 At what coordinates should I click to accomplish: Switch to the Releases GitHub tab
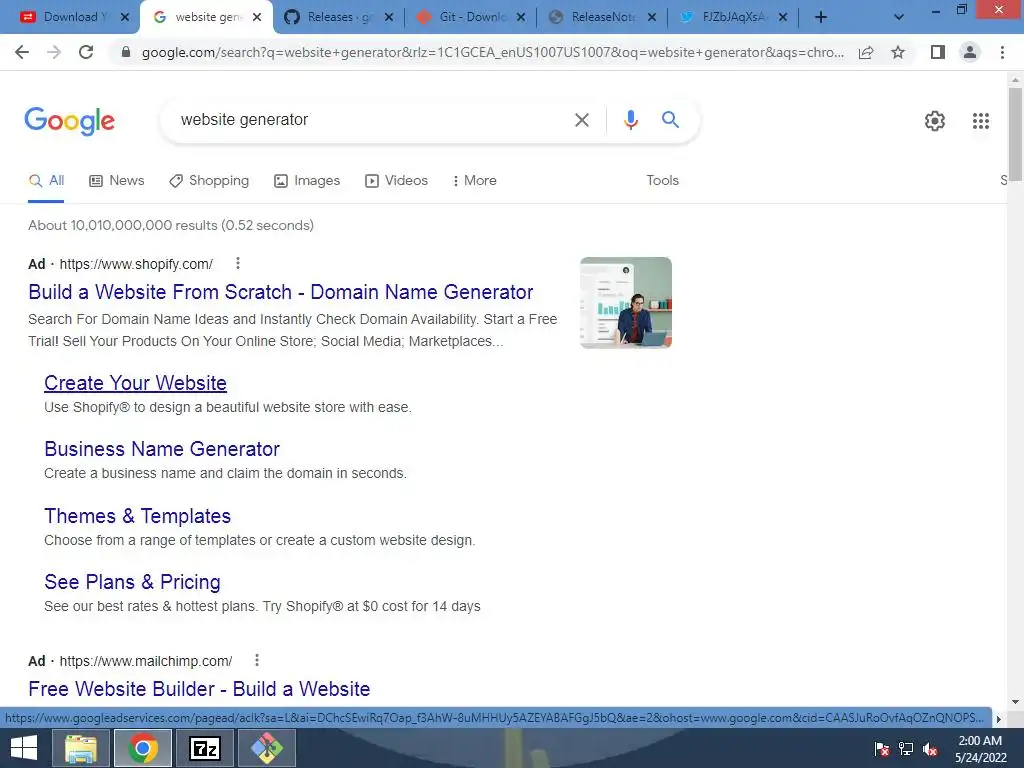tap(339, 17)
